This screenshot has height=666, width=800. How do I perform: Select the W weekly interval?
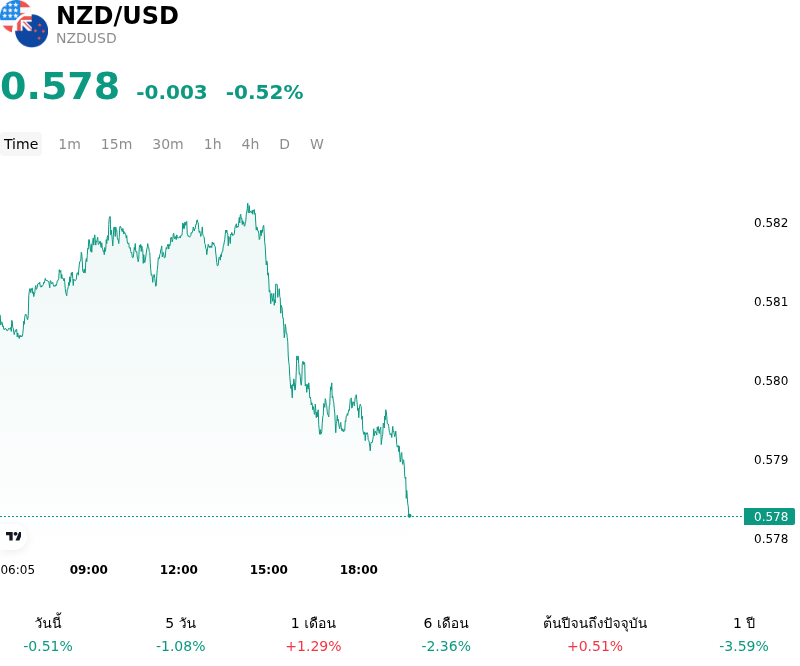[x=317, y=144]
